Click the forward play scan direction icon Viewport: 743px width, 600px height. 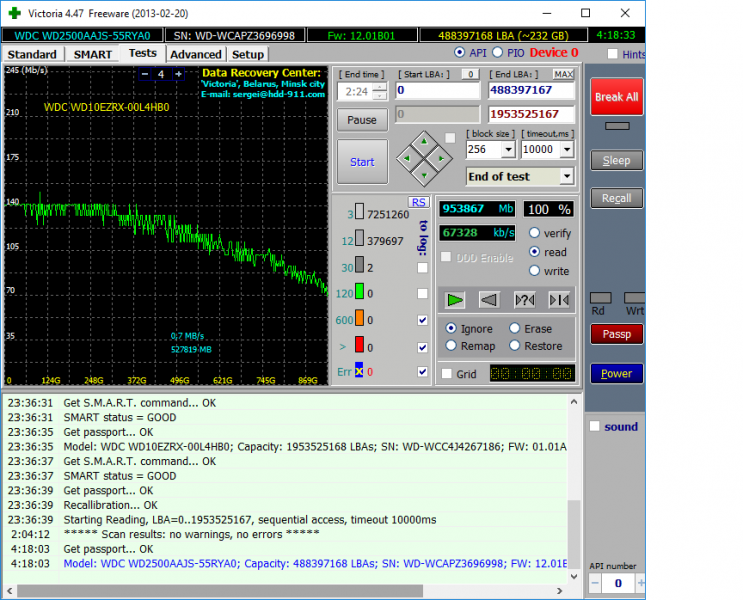(x=455, y=298)
